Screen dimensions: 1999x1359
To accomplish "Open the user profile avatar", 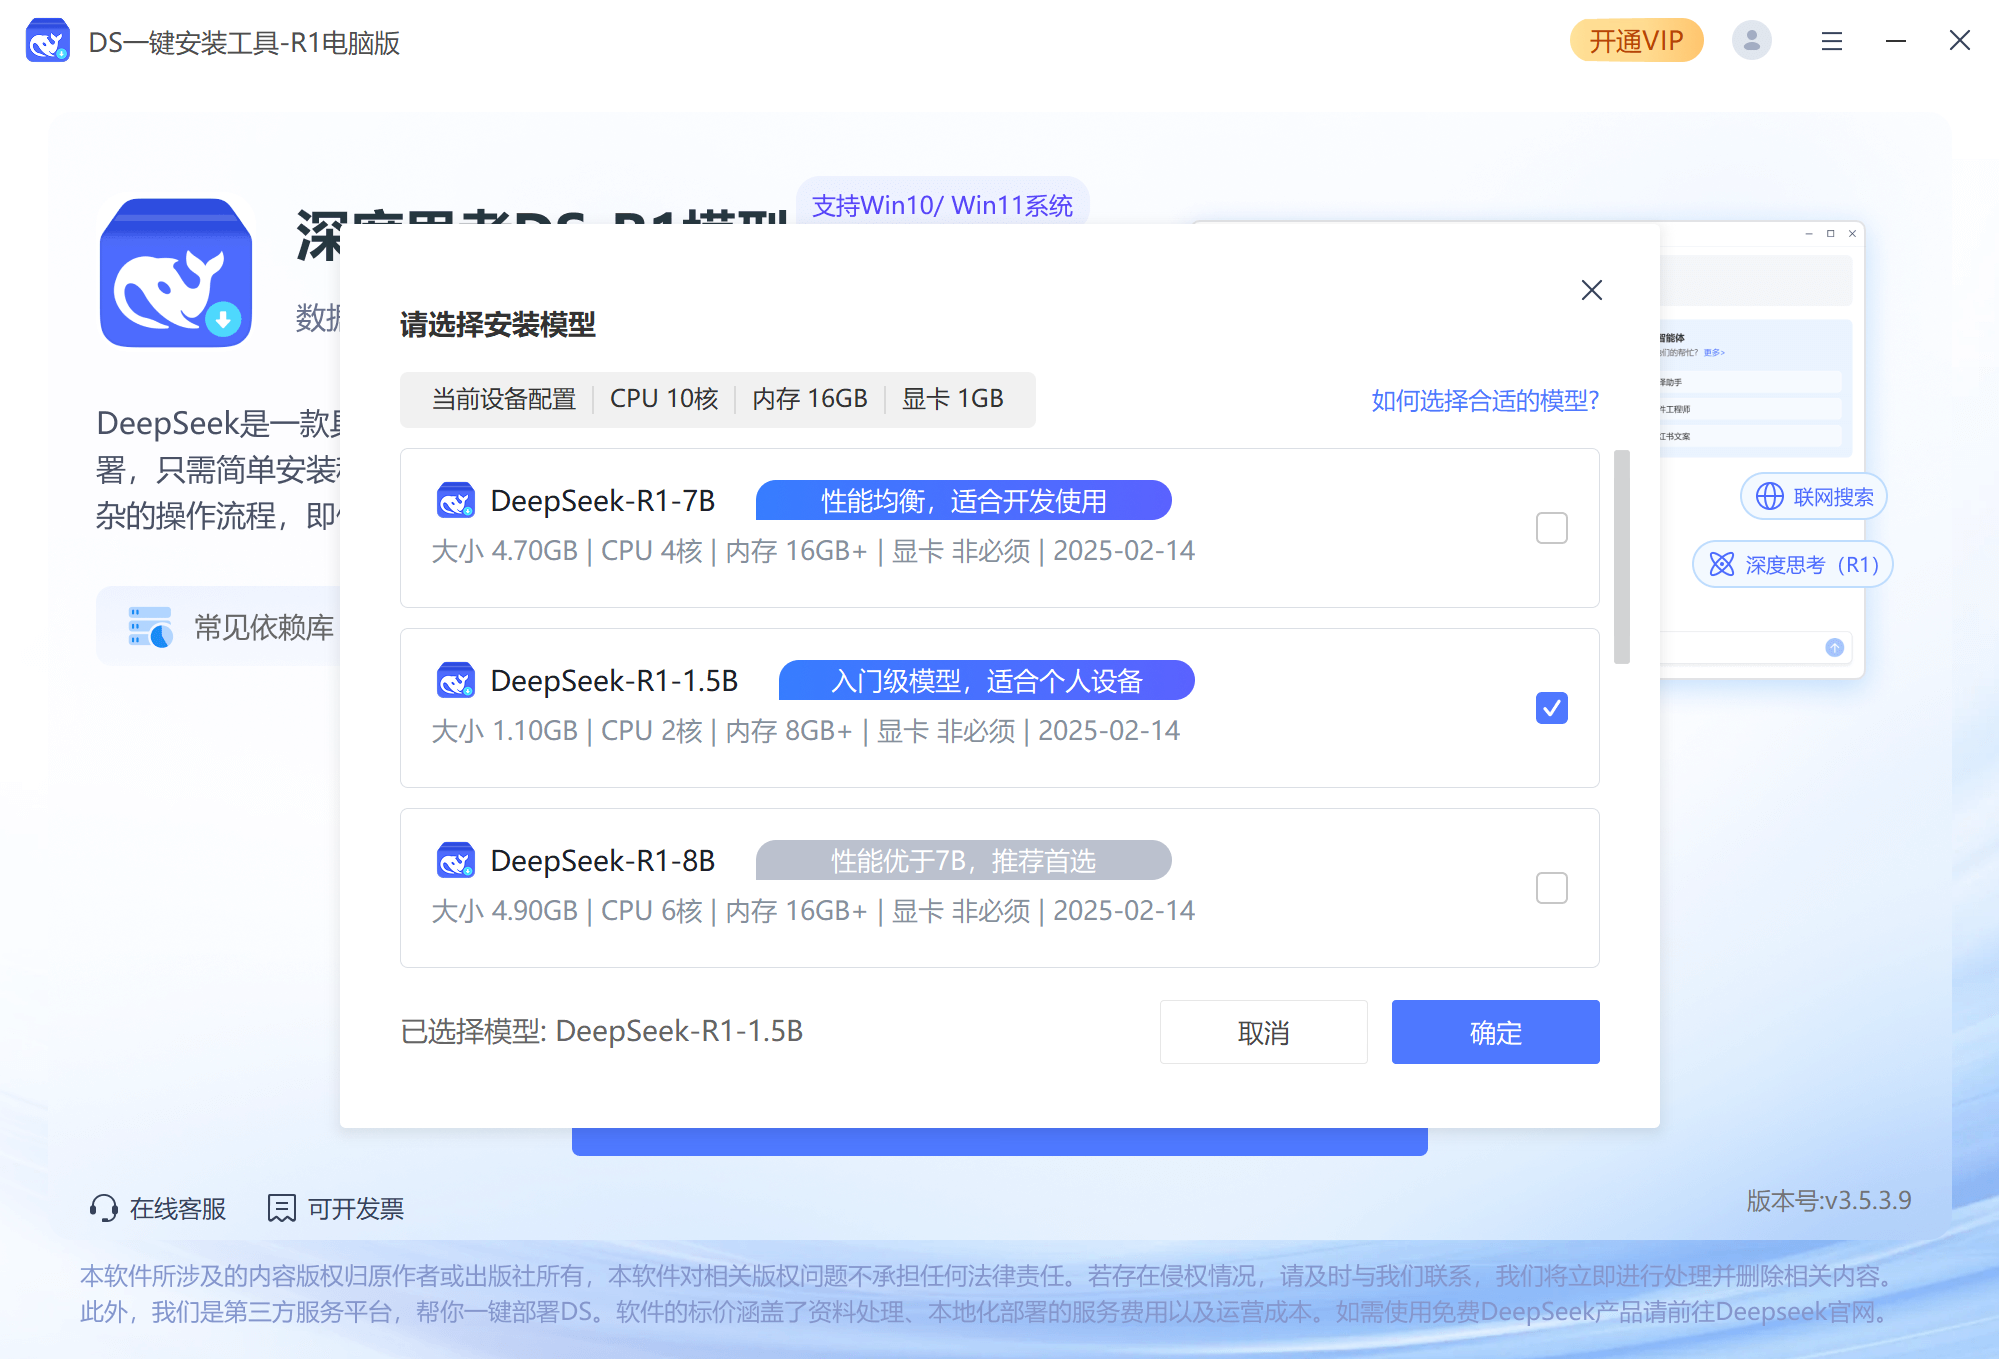I will [x=1751, y=41].
